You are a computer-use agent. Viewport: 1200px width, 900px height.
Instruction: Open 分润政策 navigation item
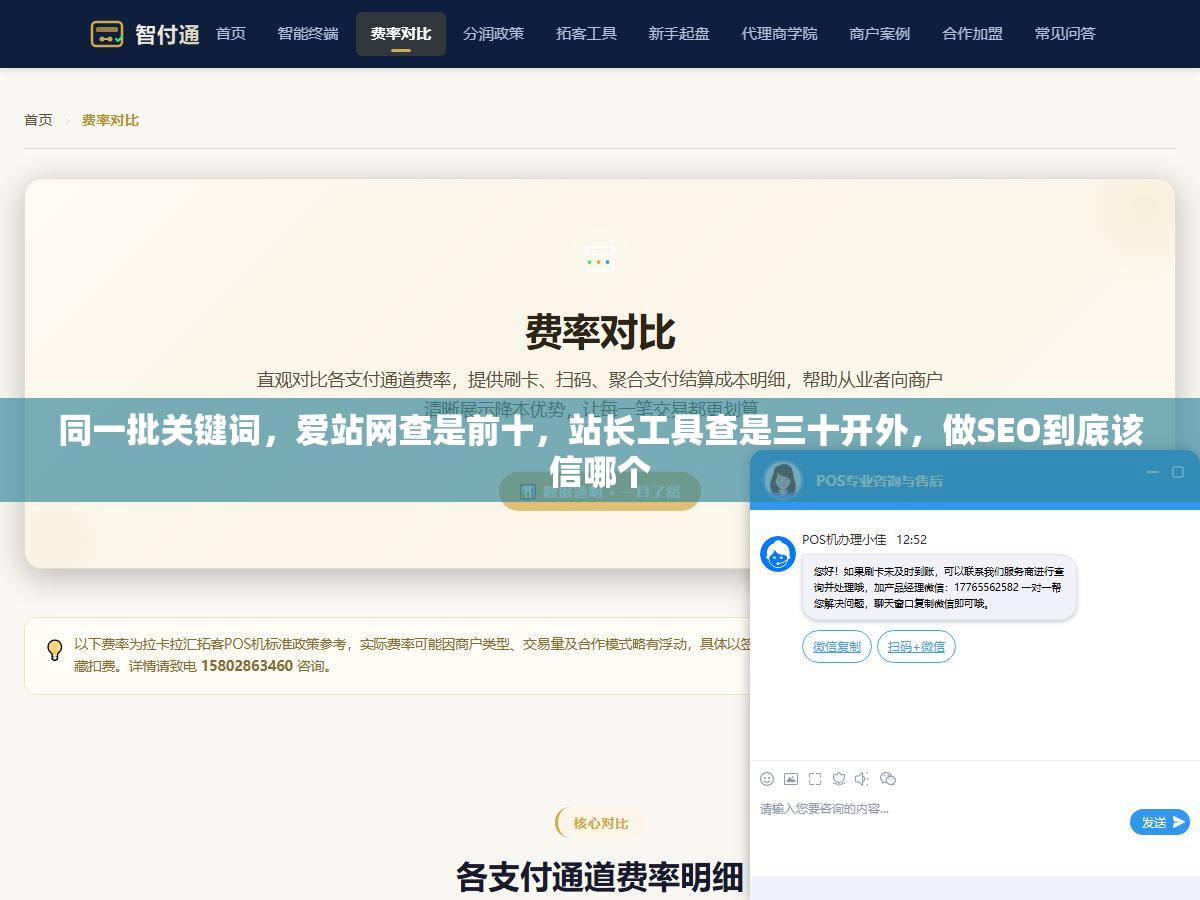(x=493, y=34)
